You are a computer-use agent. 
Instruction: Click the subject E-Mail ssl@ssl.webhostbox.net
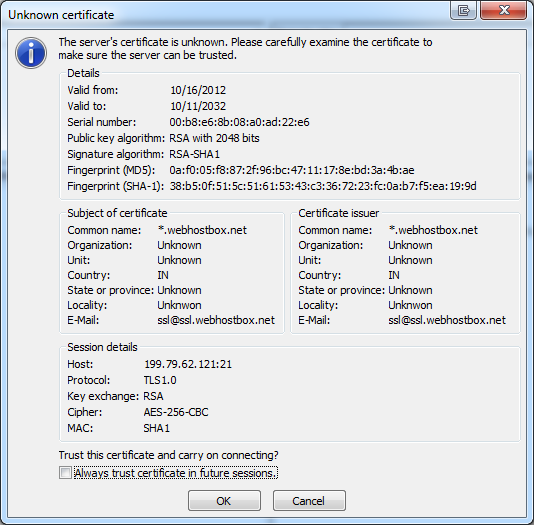pyautogui.click(x=216, y=320)
